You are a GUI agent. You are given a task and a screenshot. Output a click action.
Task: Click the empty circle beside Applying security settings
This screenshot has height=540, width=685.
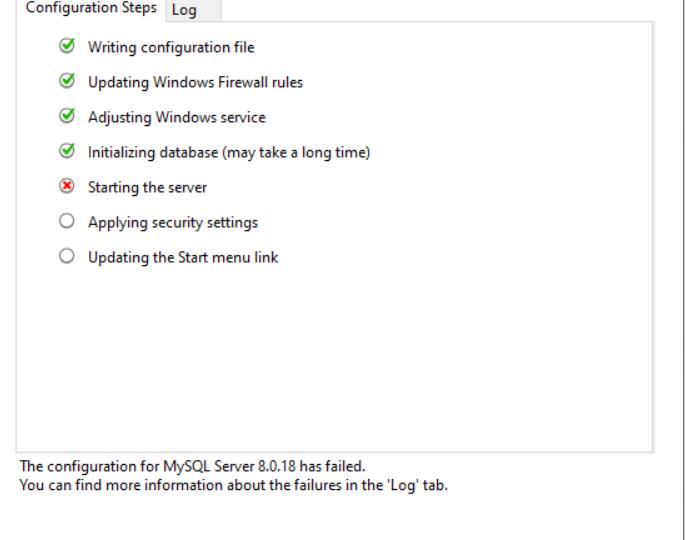click(x=67, y=221)
